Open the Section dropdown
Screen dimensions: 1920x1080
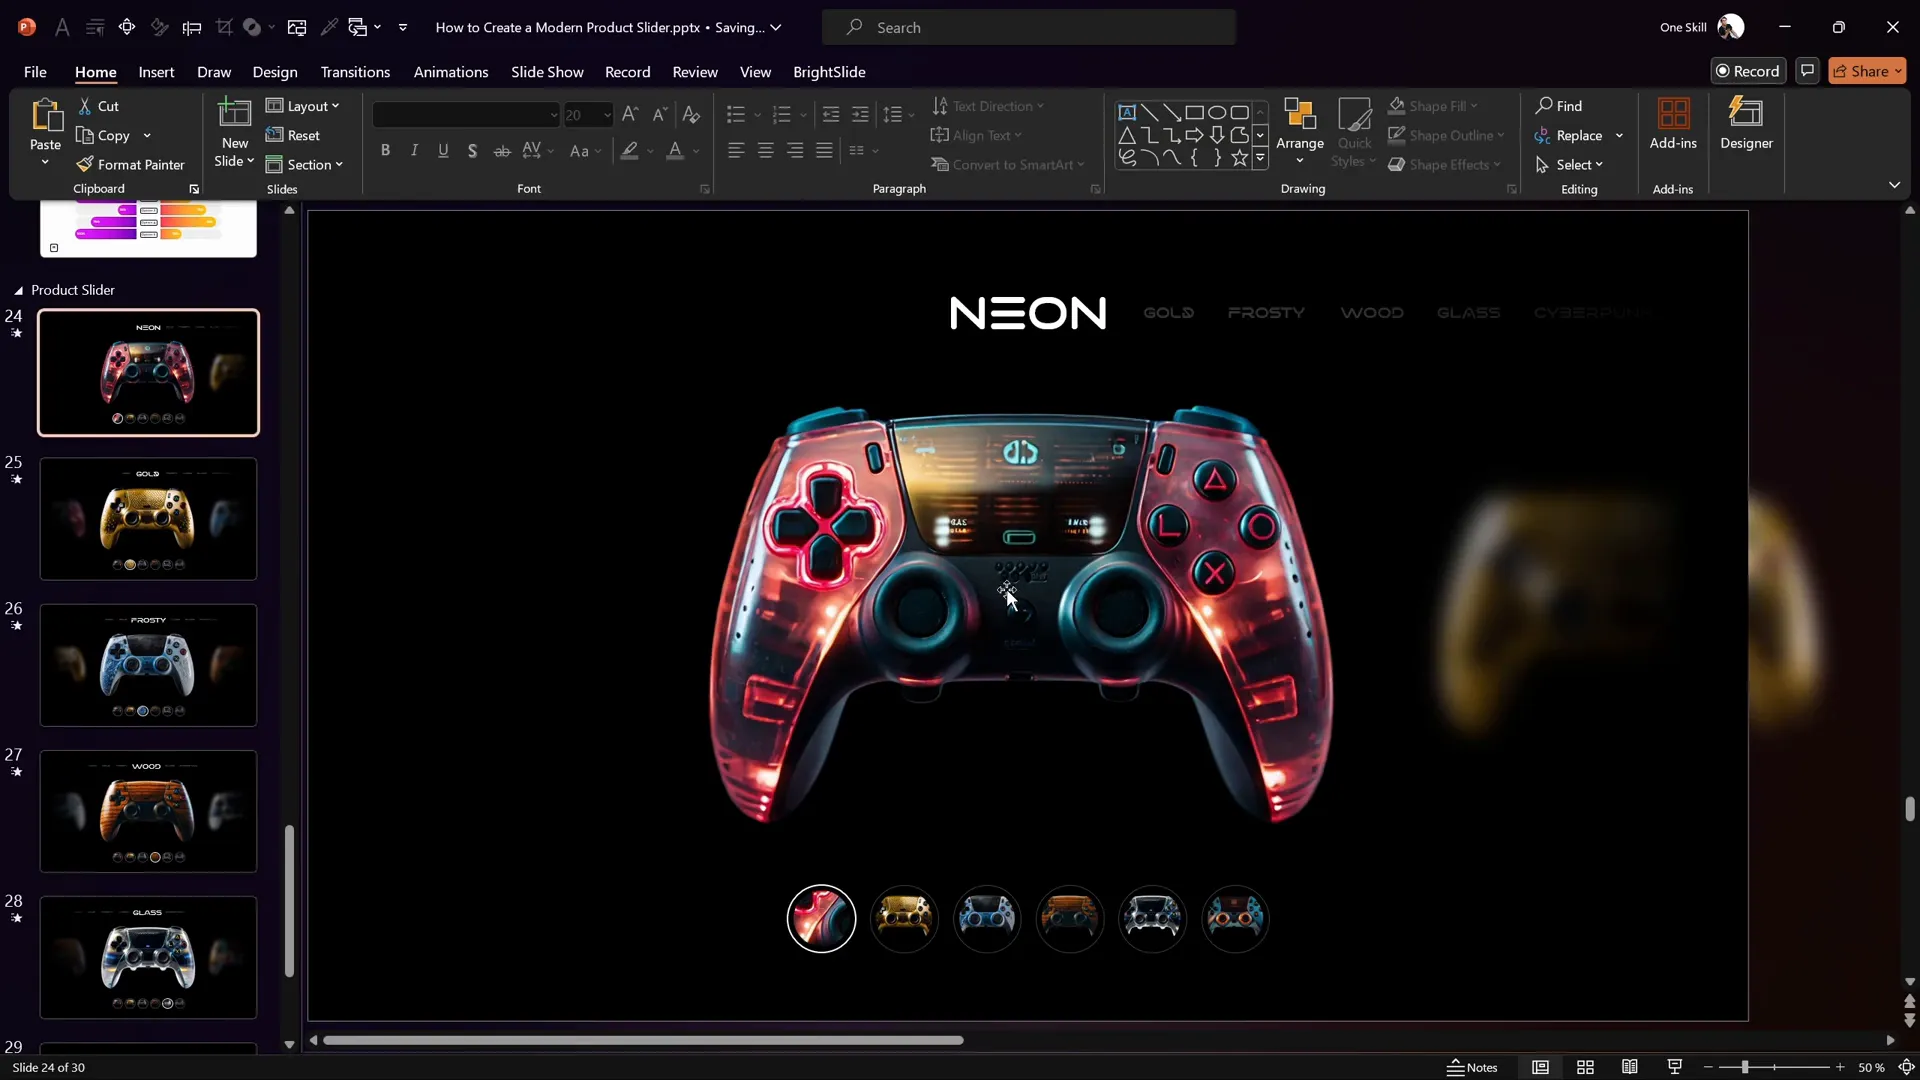point(305,165)
